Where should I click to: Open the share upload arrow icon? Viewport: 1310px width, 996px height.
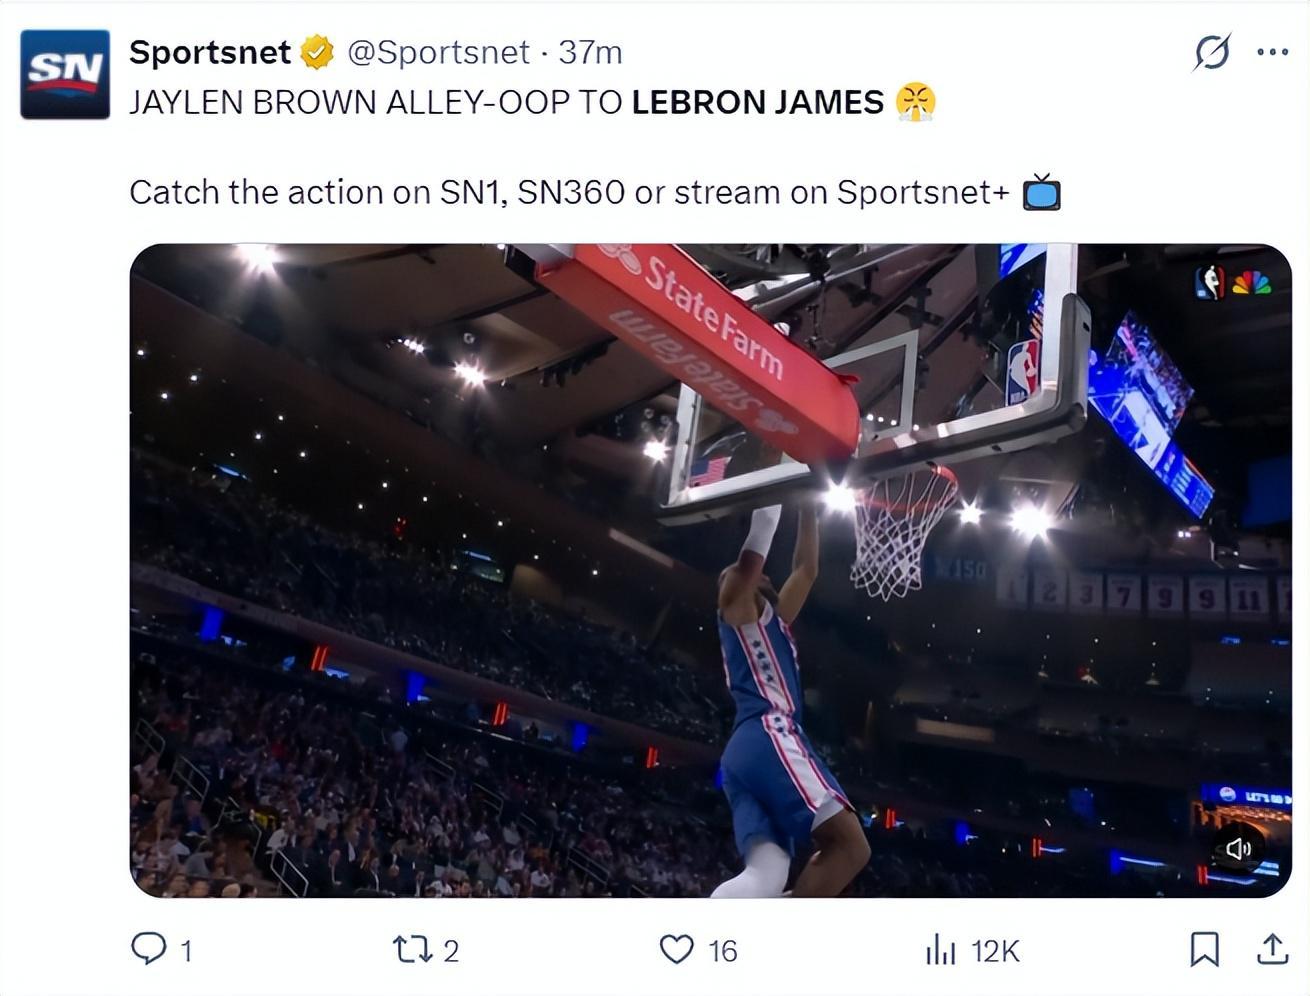click(x=1272, y=949)
